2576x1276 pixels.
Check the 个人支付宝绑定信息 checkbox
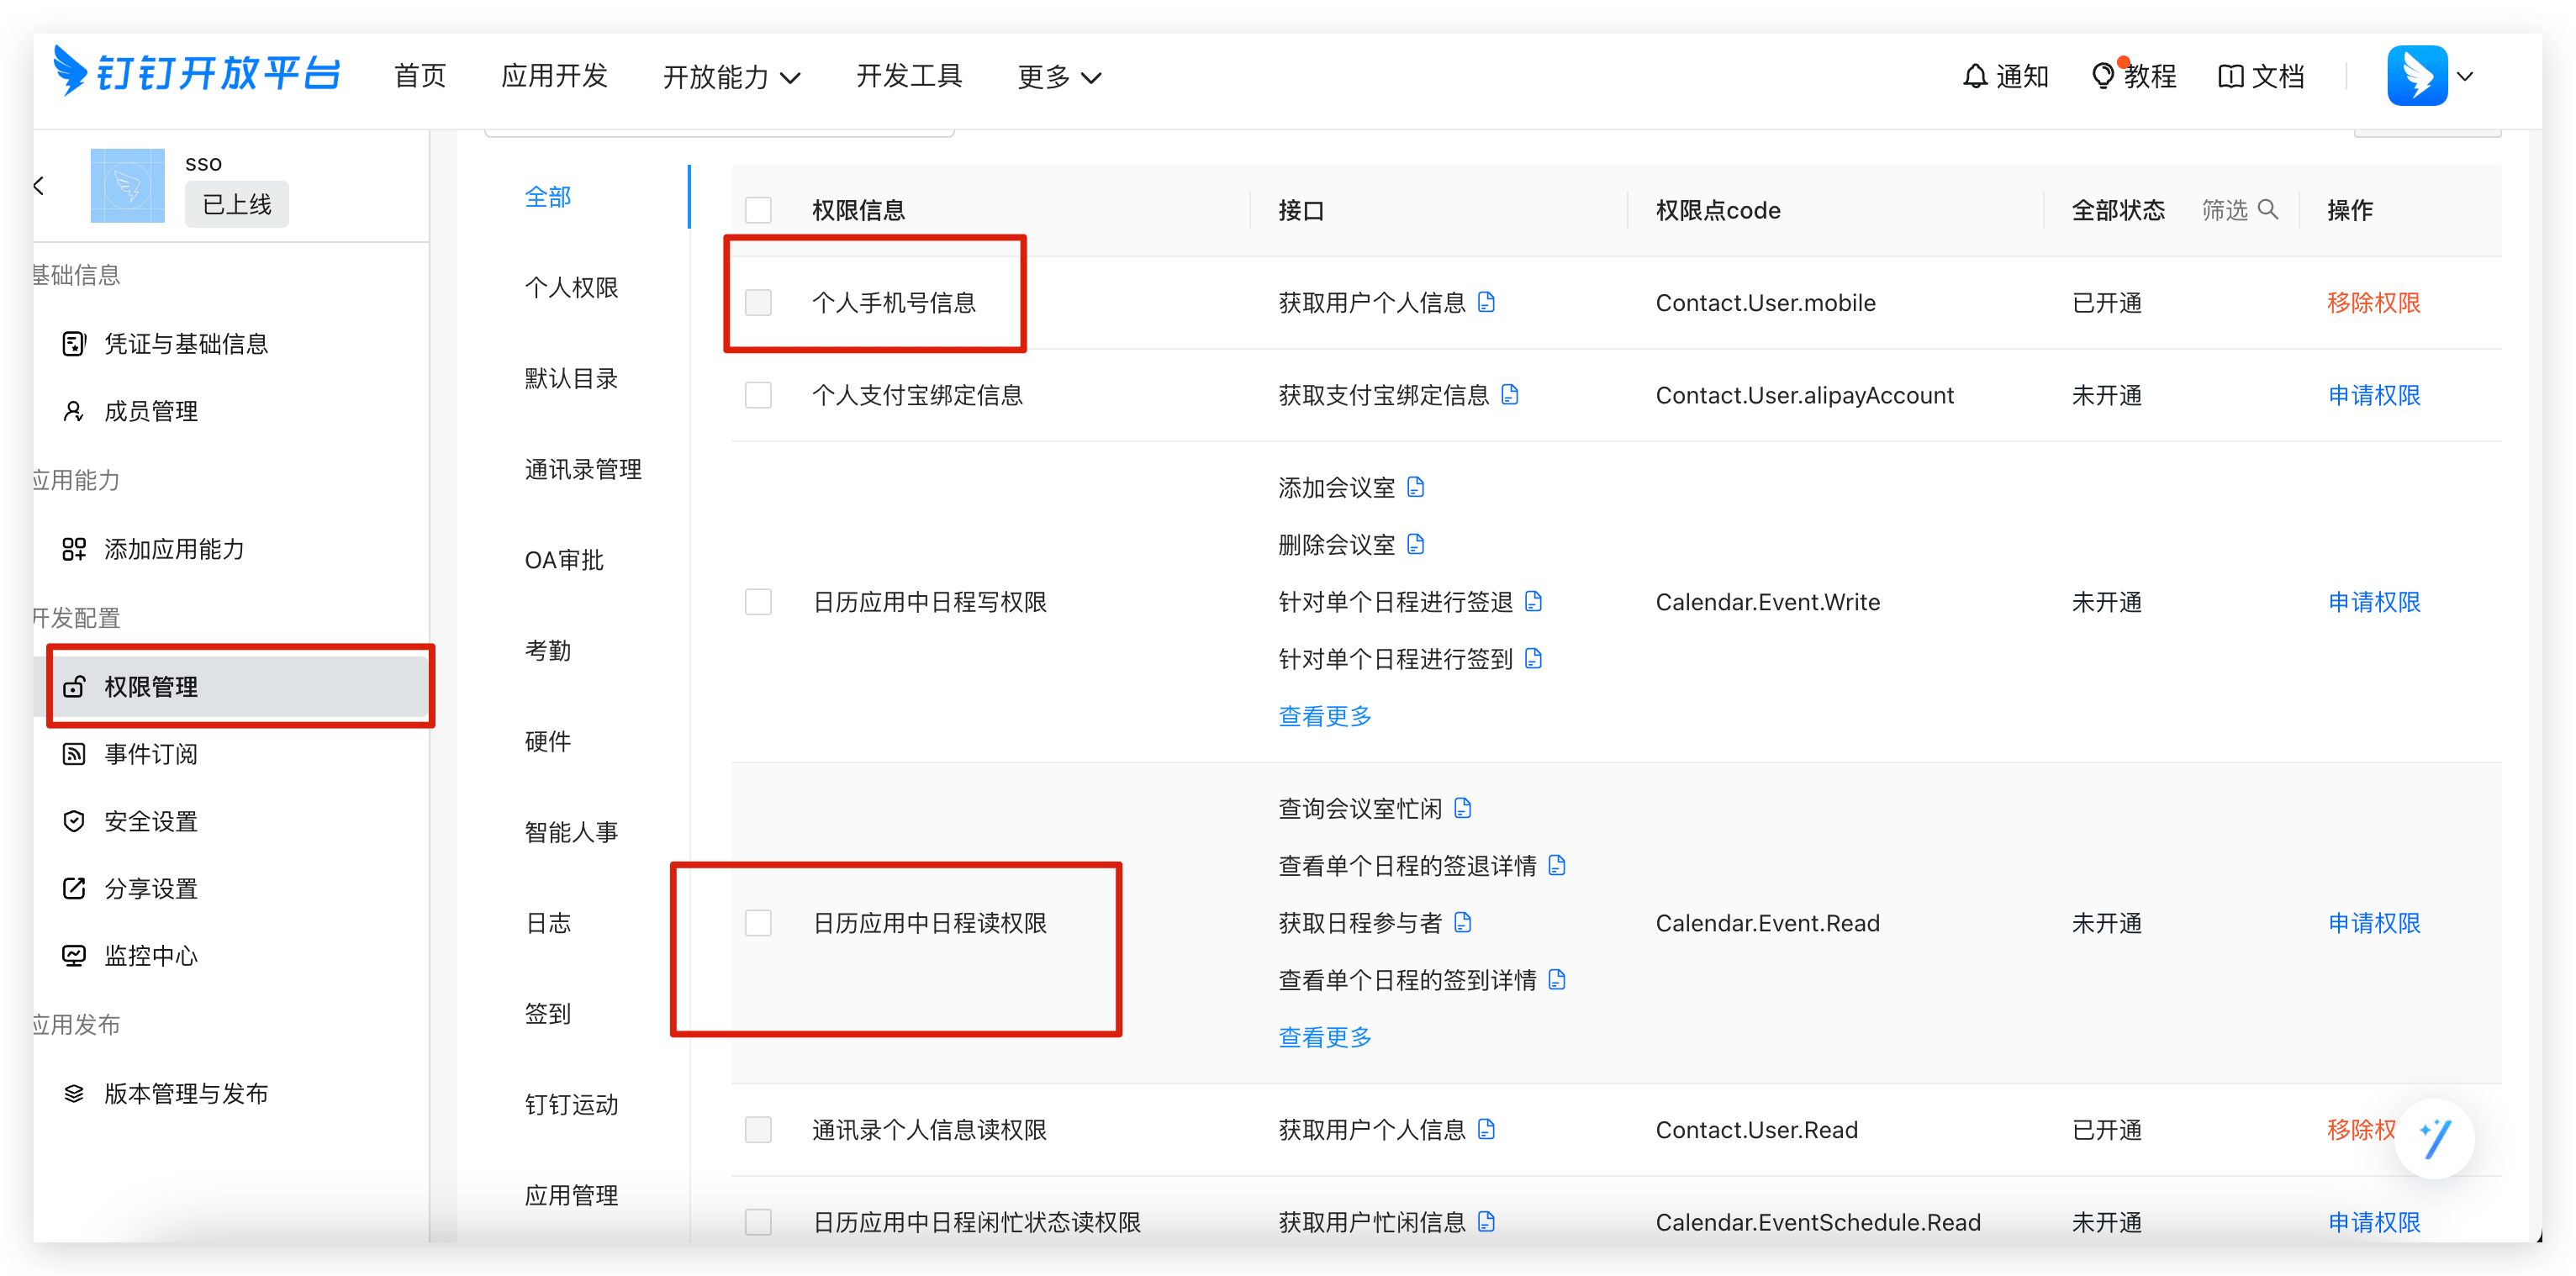point(758,395)
